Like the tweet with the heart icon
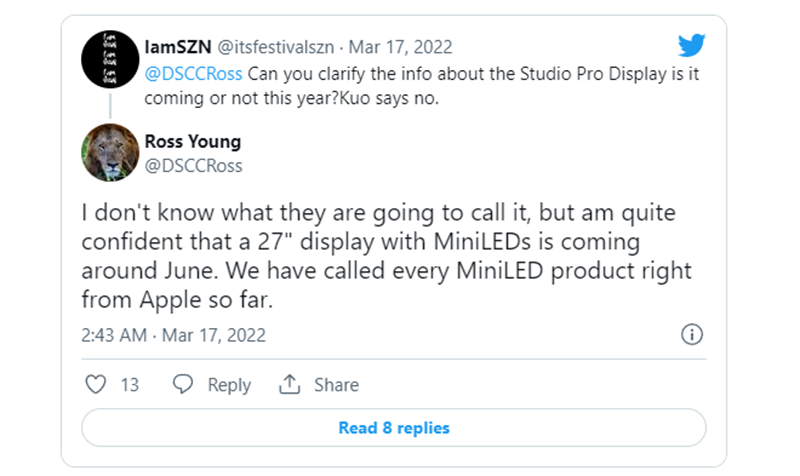800x476 pixels. pyautogui.click(x=95, y=385)
